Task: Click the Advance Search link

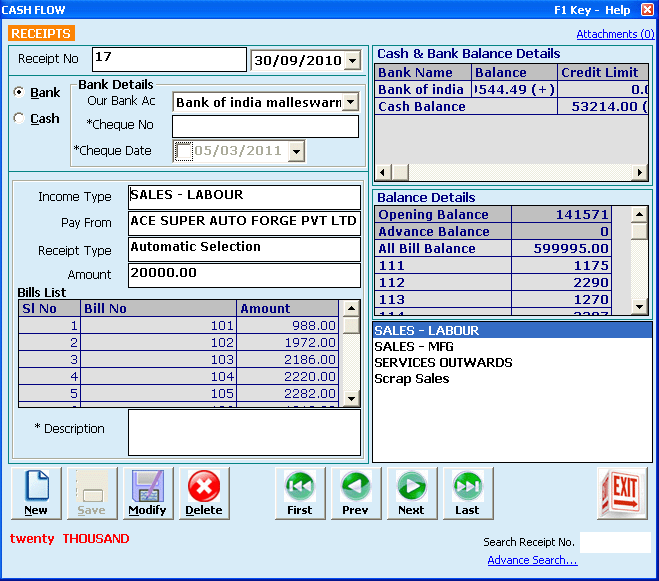Action: [532, 560]
